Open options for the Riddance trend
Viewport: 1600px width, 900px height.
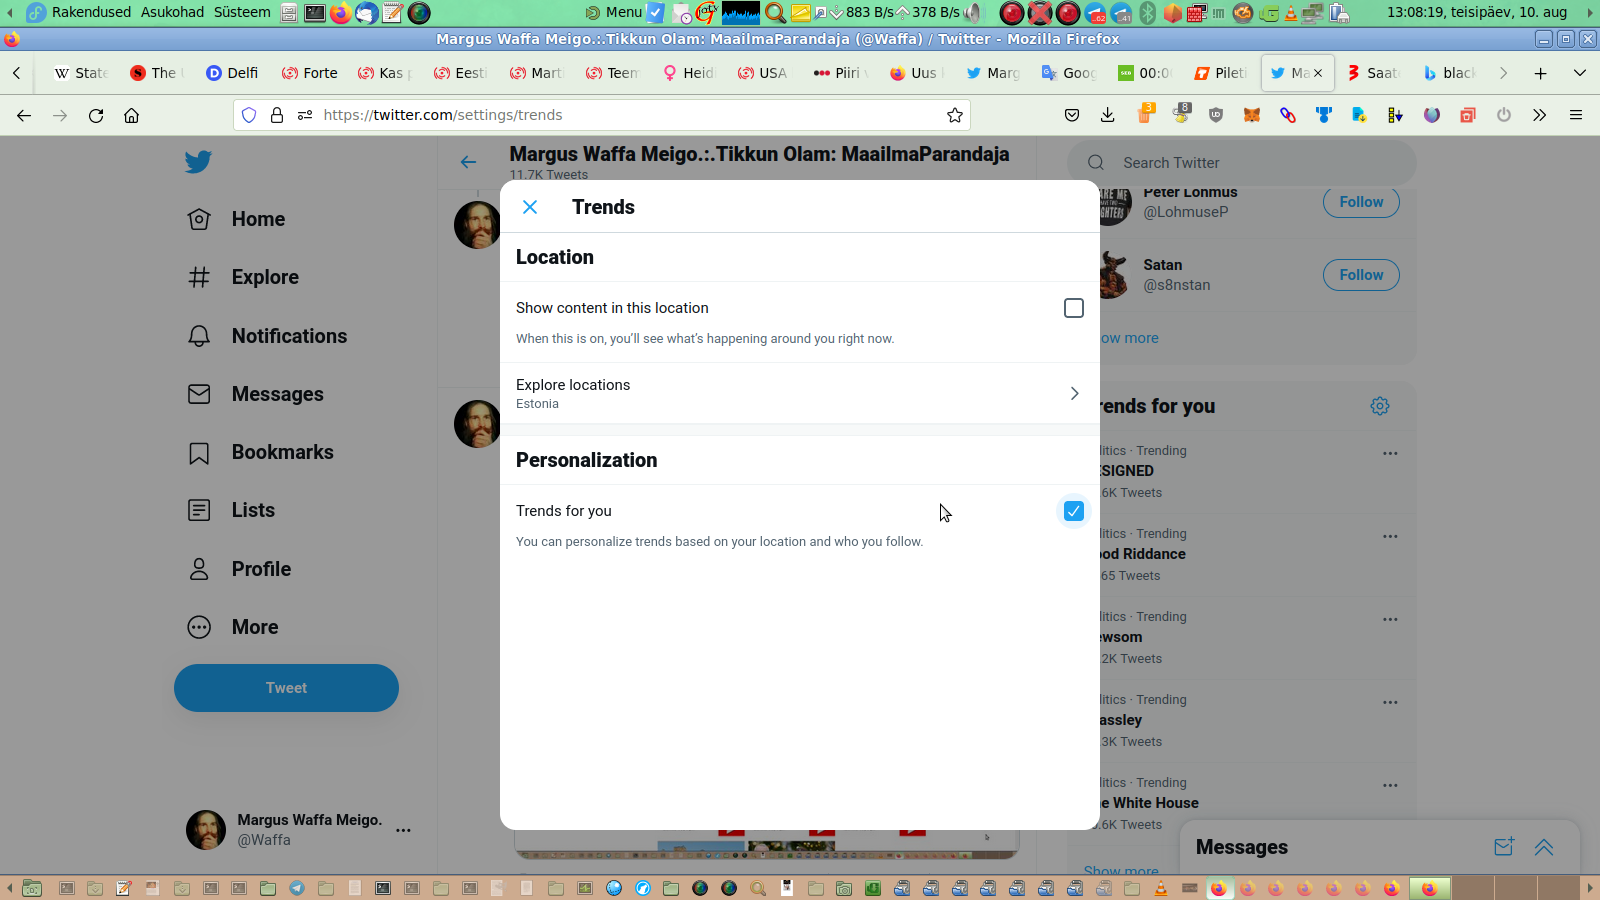tap(1390, 536)
